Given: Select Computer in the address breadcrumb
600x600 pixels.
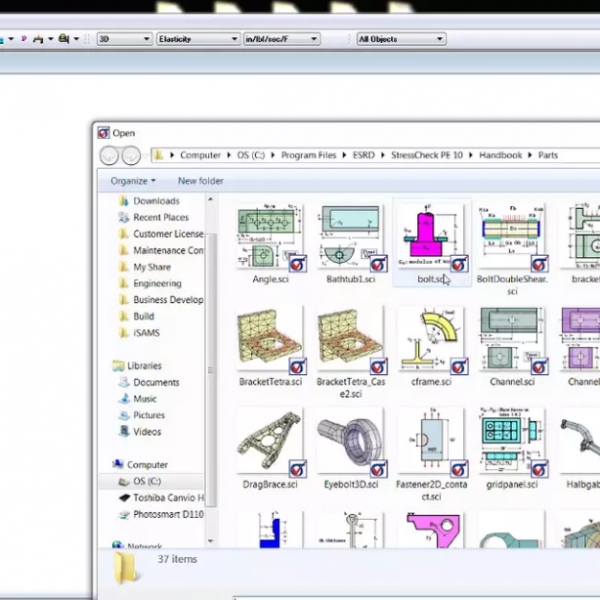Looking at the screenshot, I should click(x=201, y=155).
